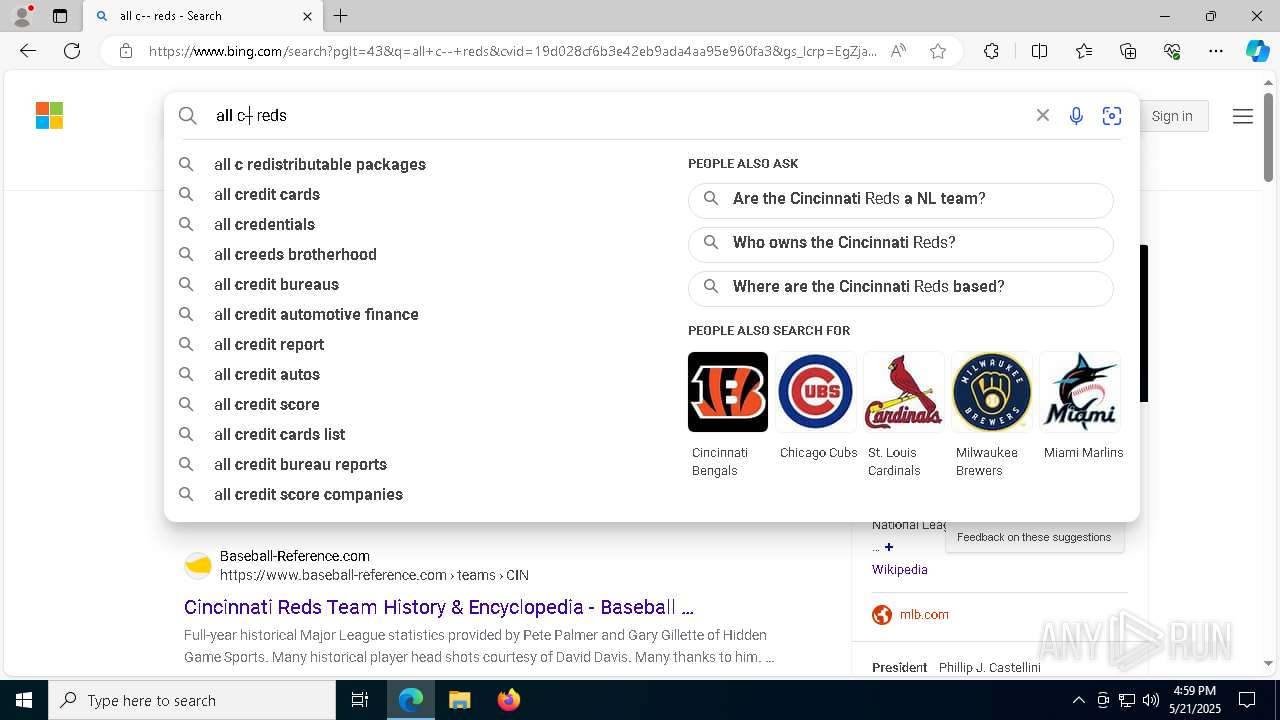Screen dimensions: 1280x720
Task: Select suggestion 'all credit report'
Action: tap(269, 344)
